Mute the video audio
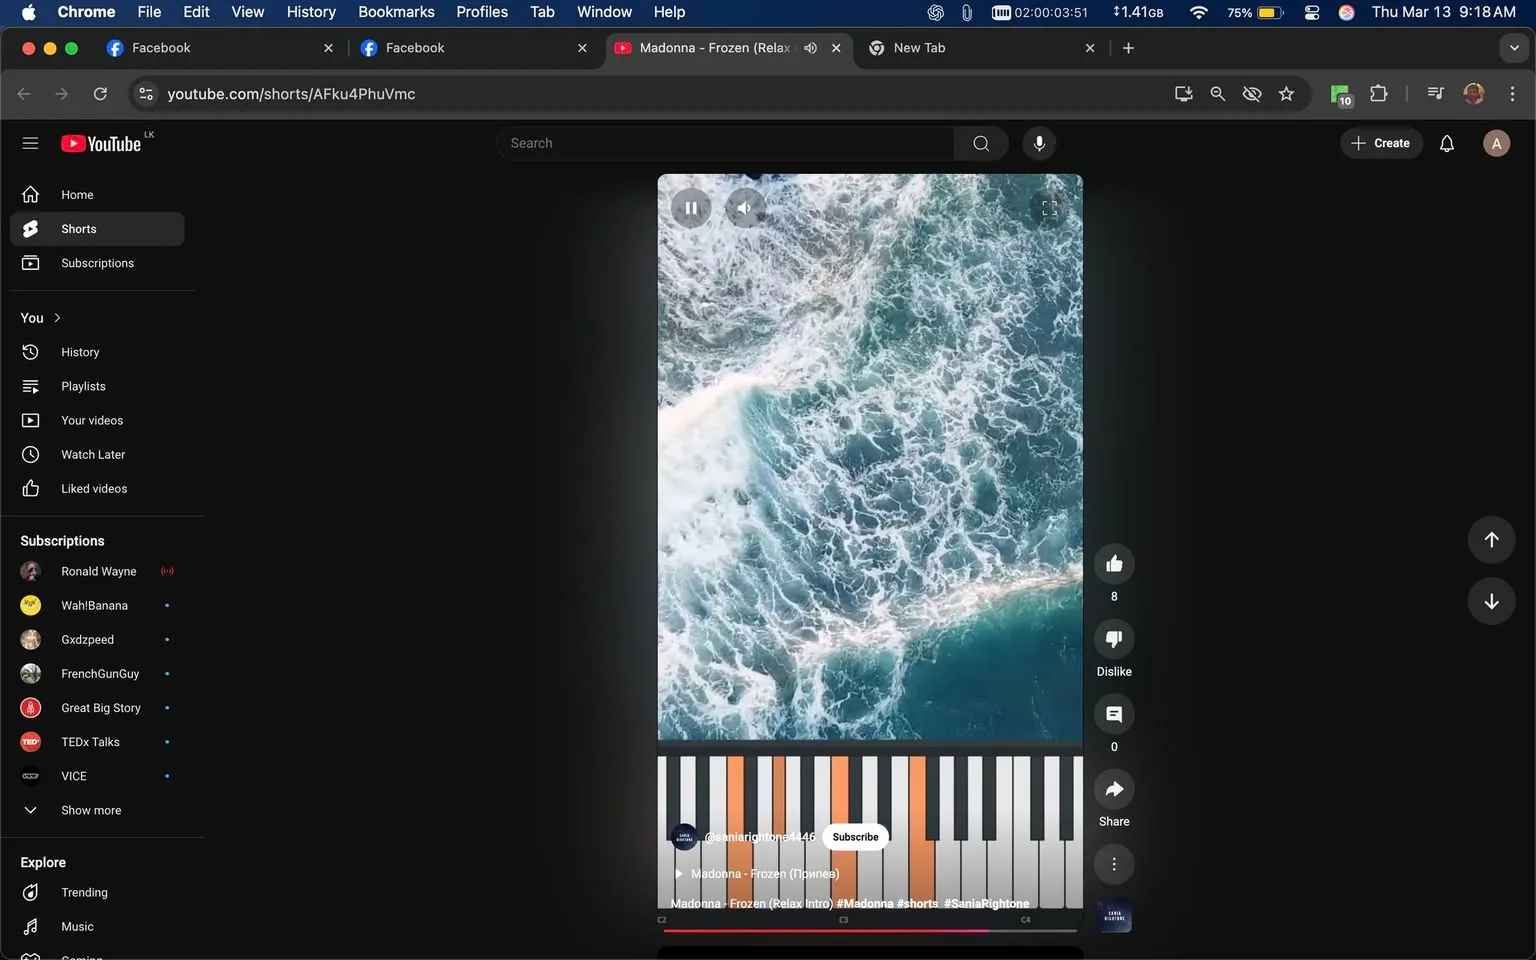 [744, 207]
